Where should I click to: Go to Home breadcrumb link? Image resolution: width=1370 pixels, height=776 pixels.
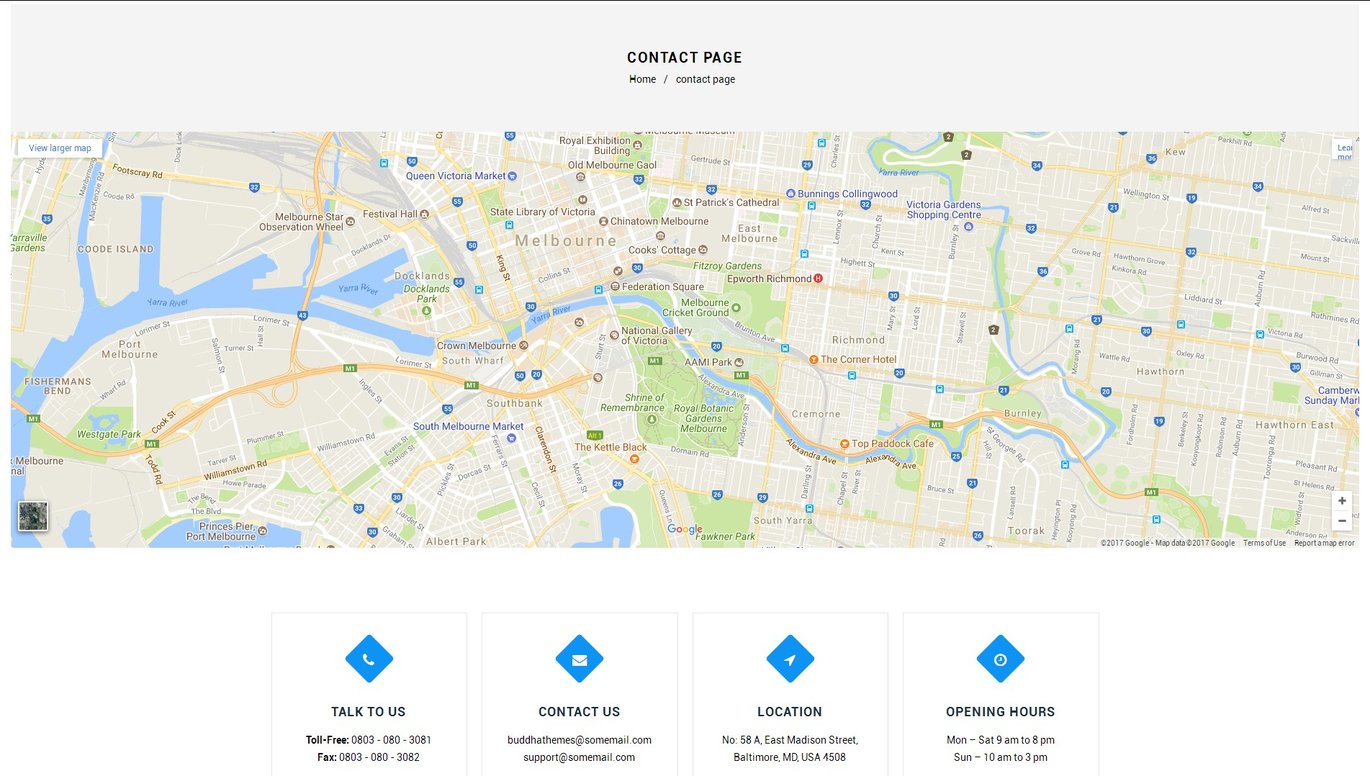(642, 79)
